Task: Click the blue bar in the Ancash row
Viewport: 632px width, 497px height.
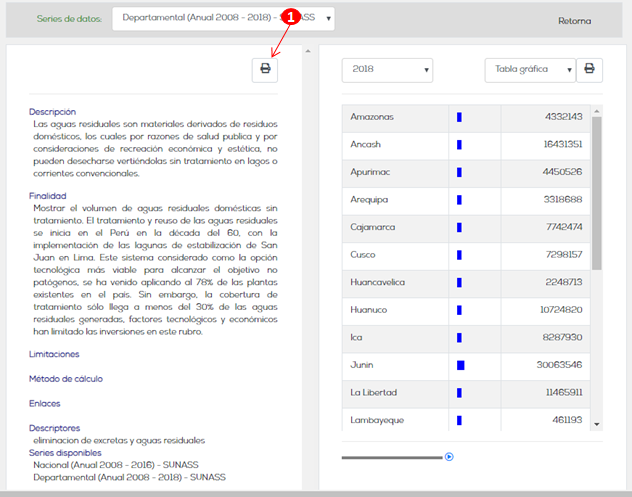Action: click(x=459, y=144)
